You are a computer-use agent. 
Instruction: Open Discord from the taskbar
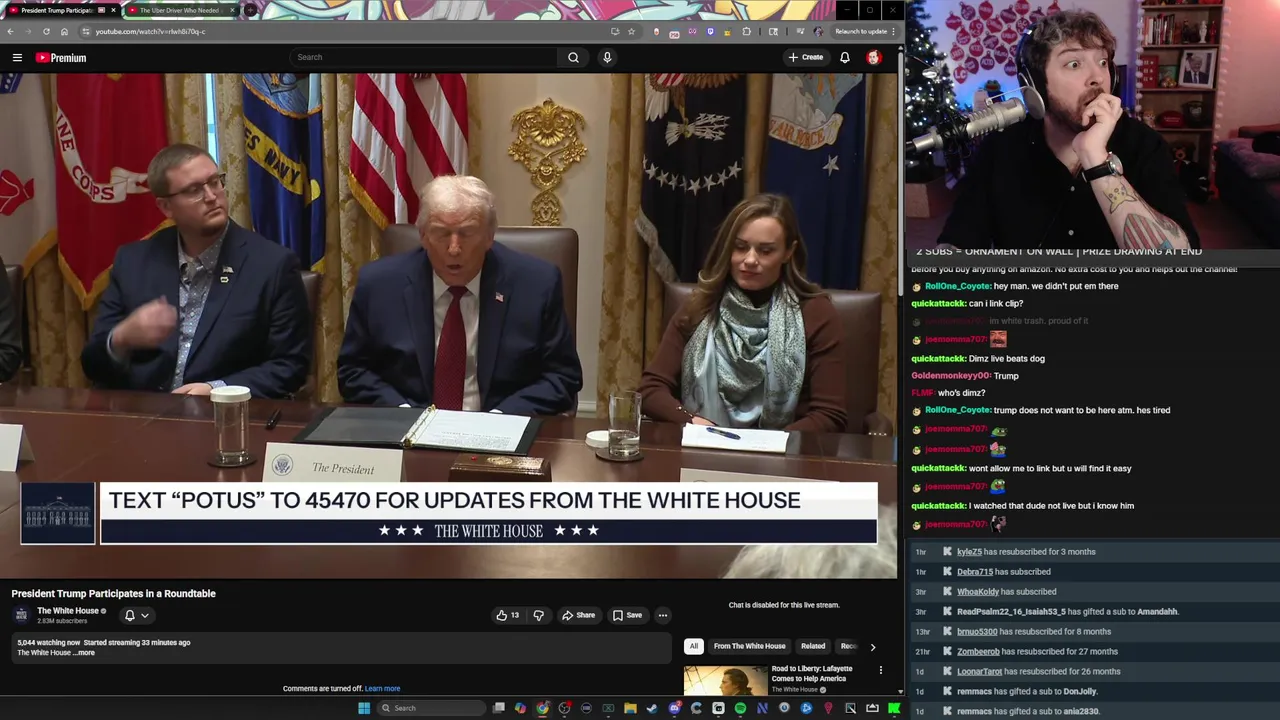pos(675,708)
